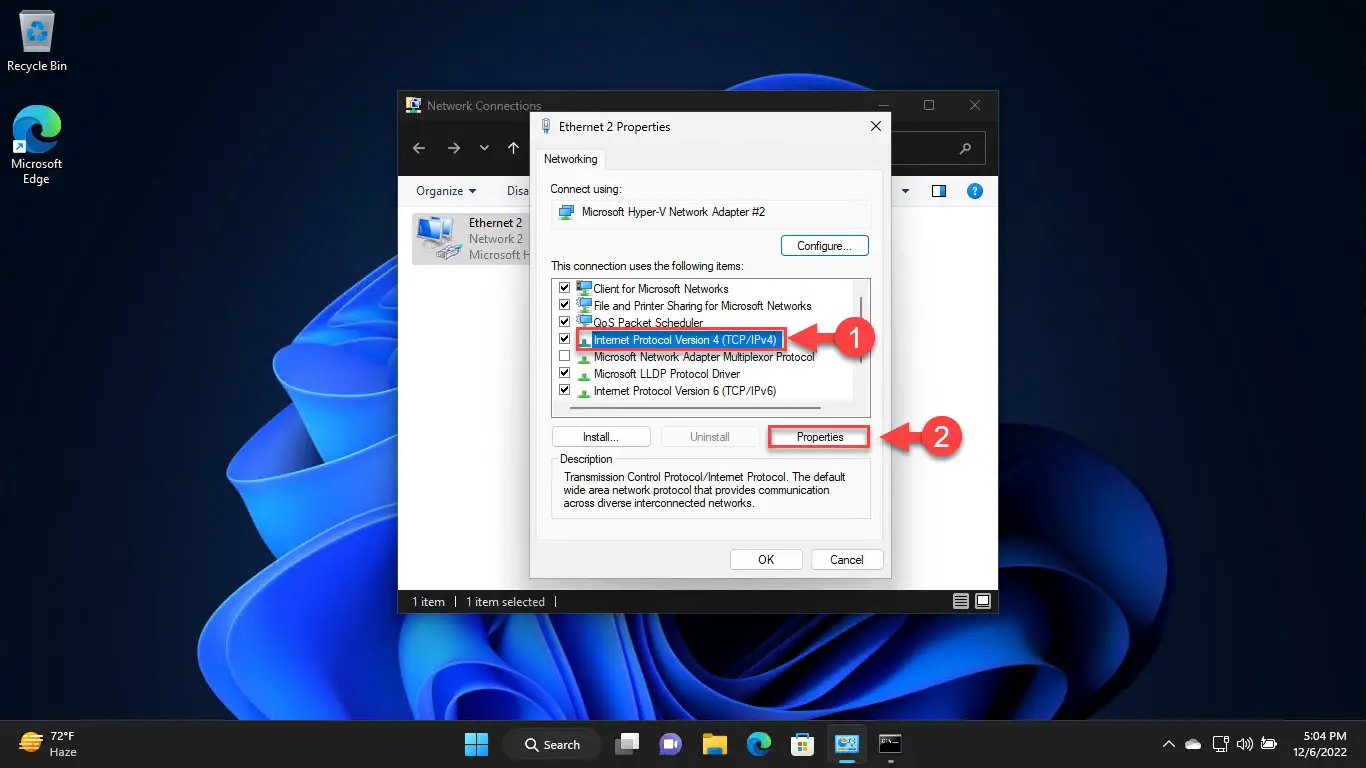
Task: Uncheck Internet Protocol Version 6 checkbox
Action: (565, 390)
